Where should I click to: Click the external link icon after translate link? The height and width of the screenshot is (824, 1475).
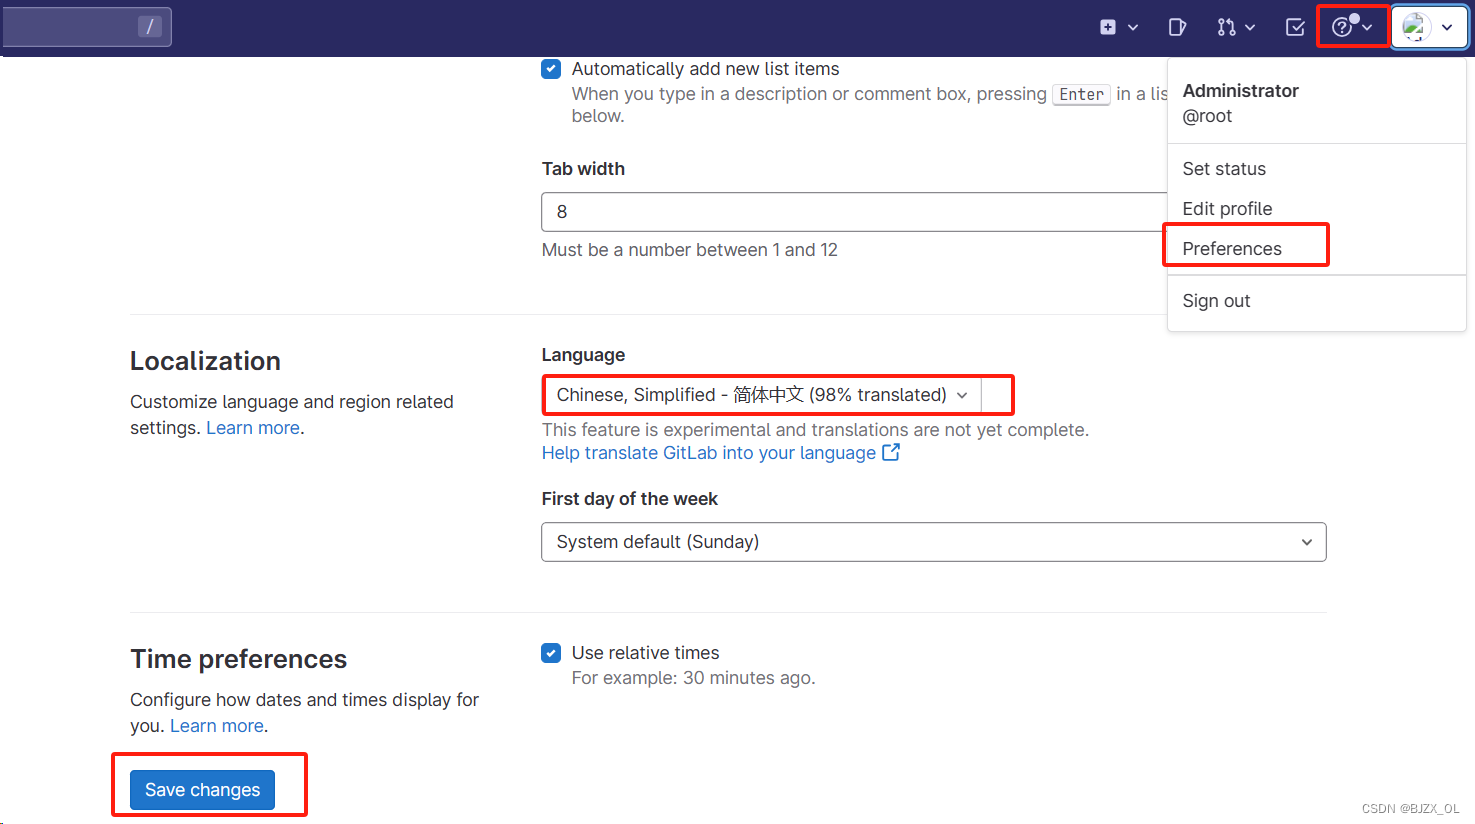[891, 453]
